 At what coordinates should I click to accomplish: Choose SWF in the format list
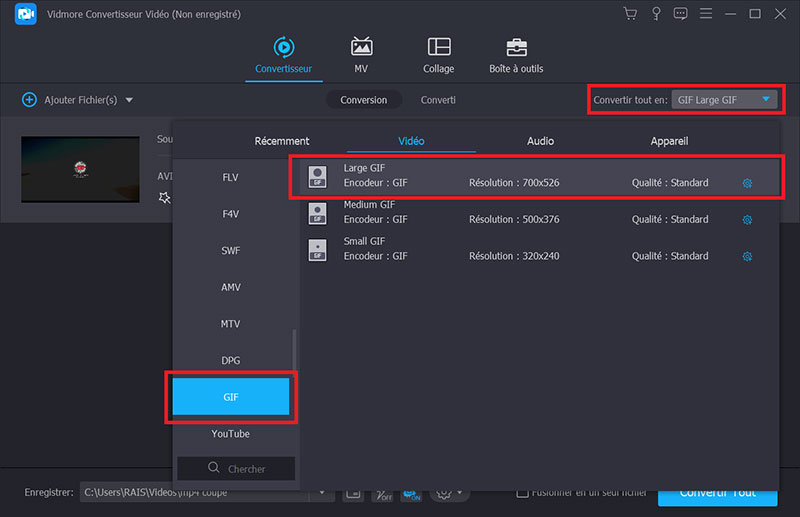[x=231, y=251]
